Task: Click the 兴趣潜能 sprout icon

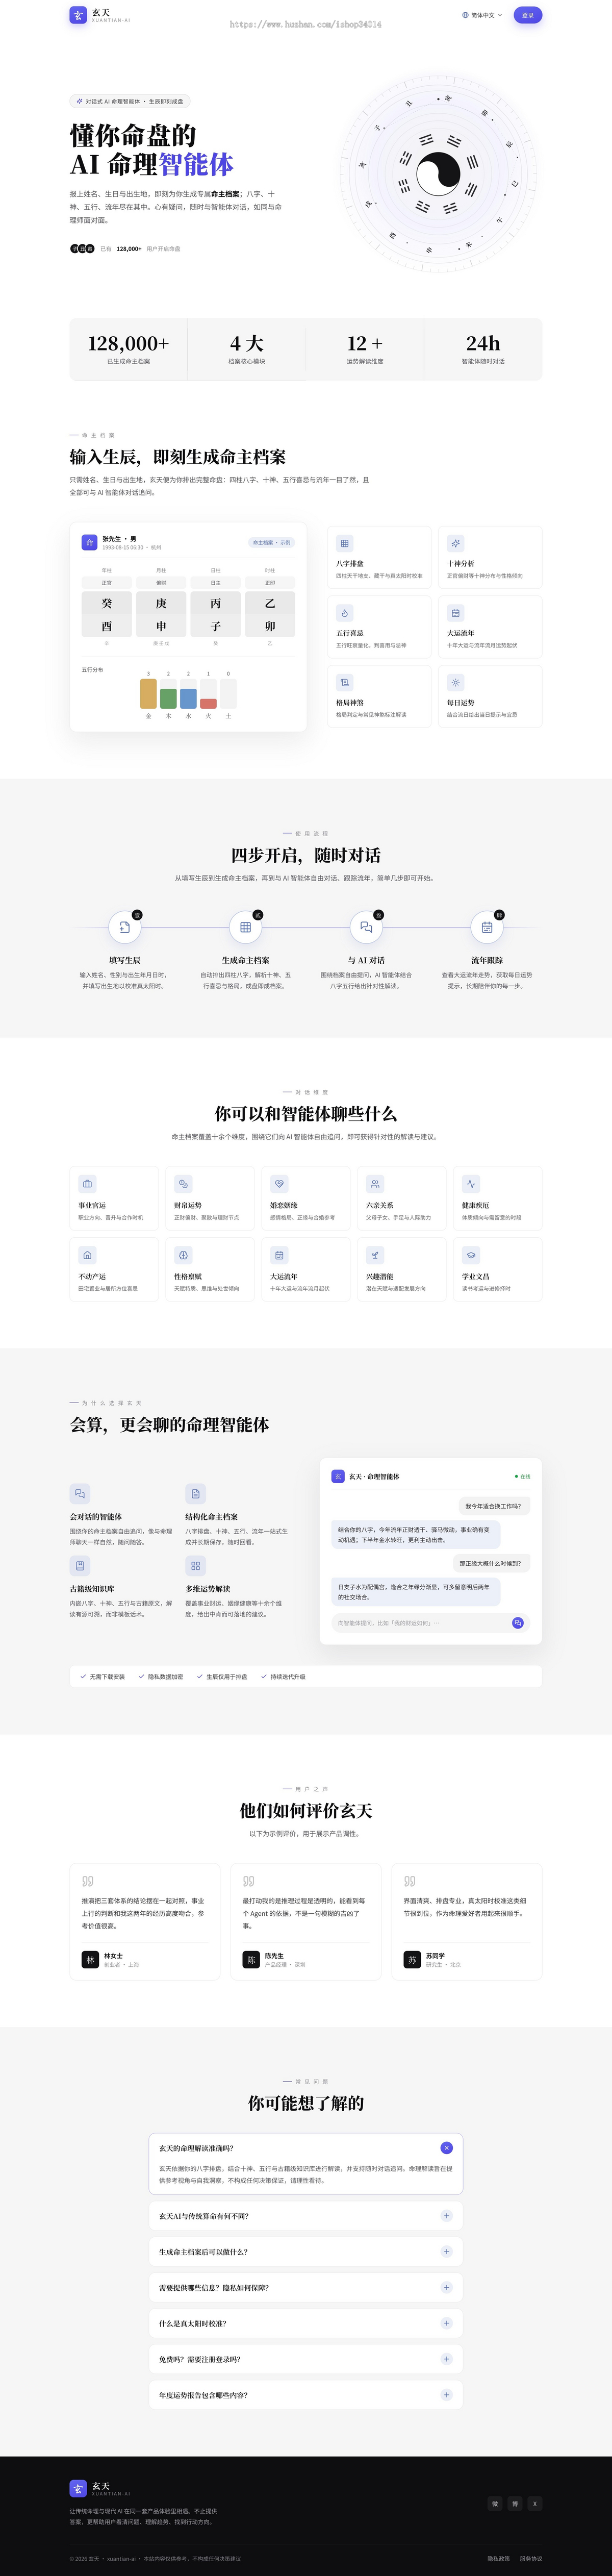Action: 375,1255
